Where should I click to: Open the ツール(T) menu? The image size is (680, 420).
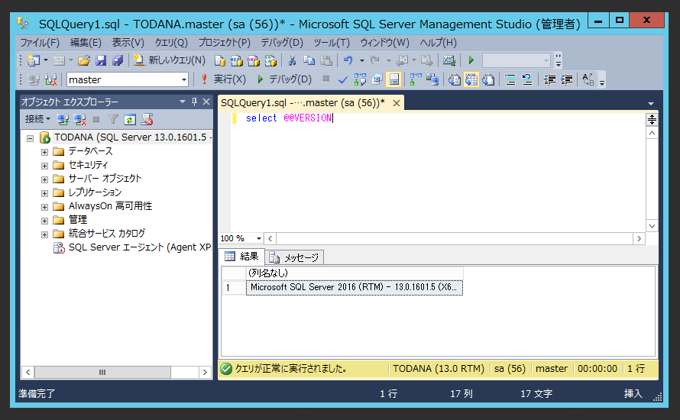point(331,43)
